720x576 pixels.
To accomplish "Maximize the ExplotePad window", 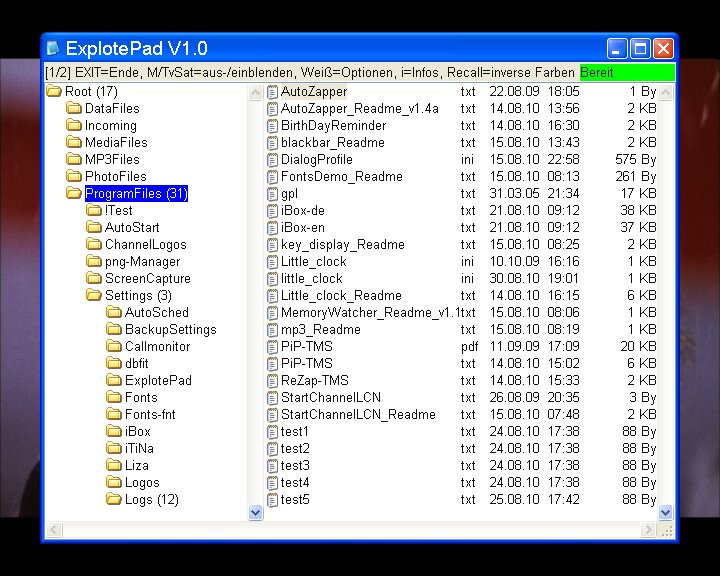I will pos(640,48).
